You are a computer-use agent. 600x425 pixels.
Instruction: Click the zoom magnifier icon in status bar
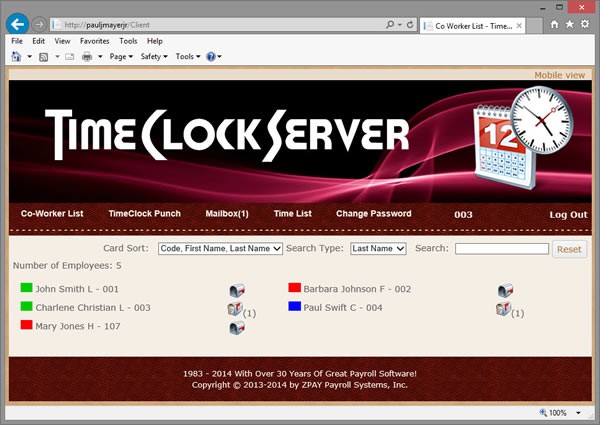[543, 412]
